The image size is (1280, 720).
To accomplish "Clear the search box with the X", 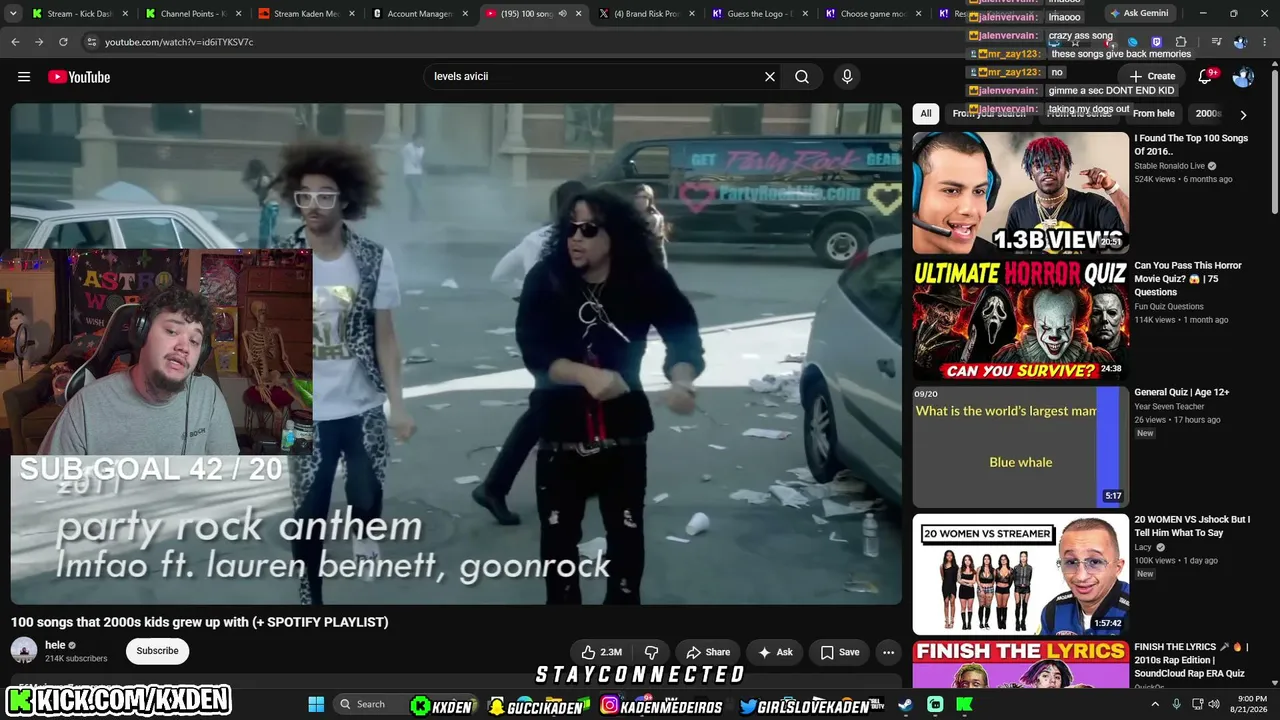I will coord(770,77).
